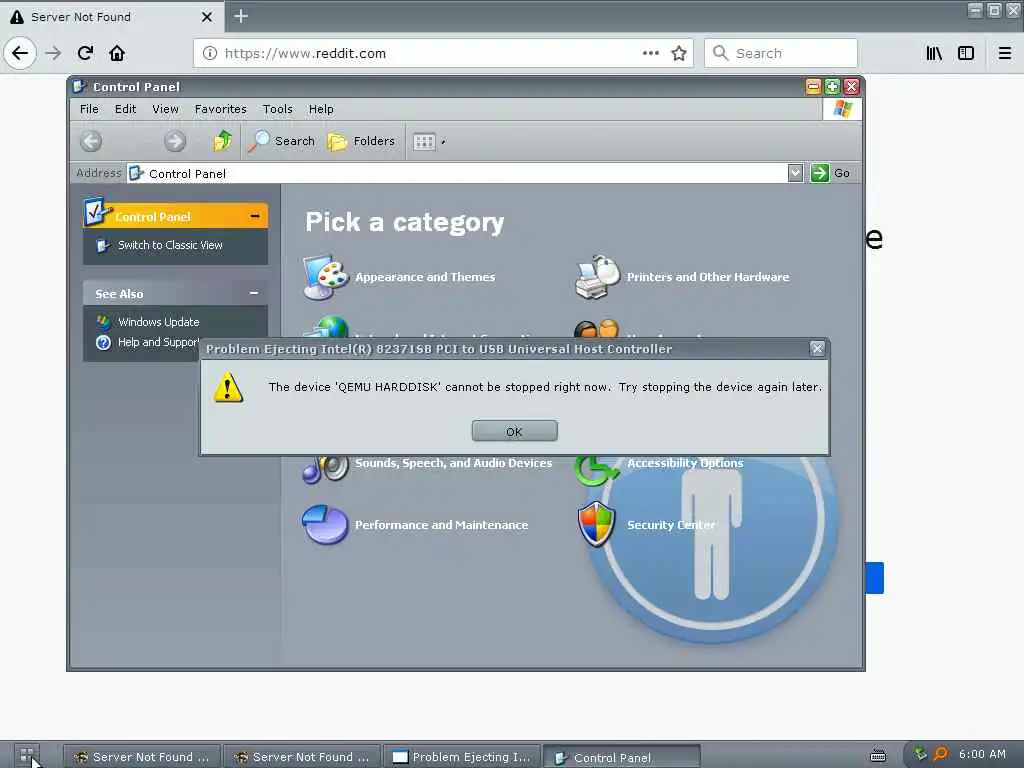
Task: Click the Control Panel address field
Action: click(x=457, y=173)
